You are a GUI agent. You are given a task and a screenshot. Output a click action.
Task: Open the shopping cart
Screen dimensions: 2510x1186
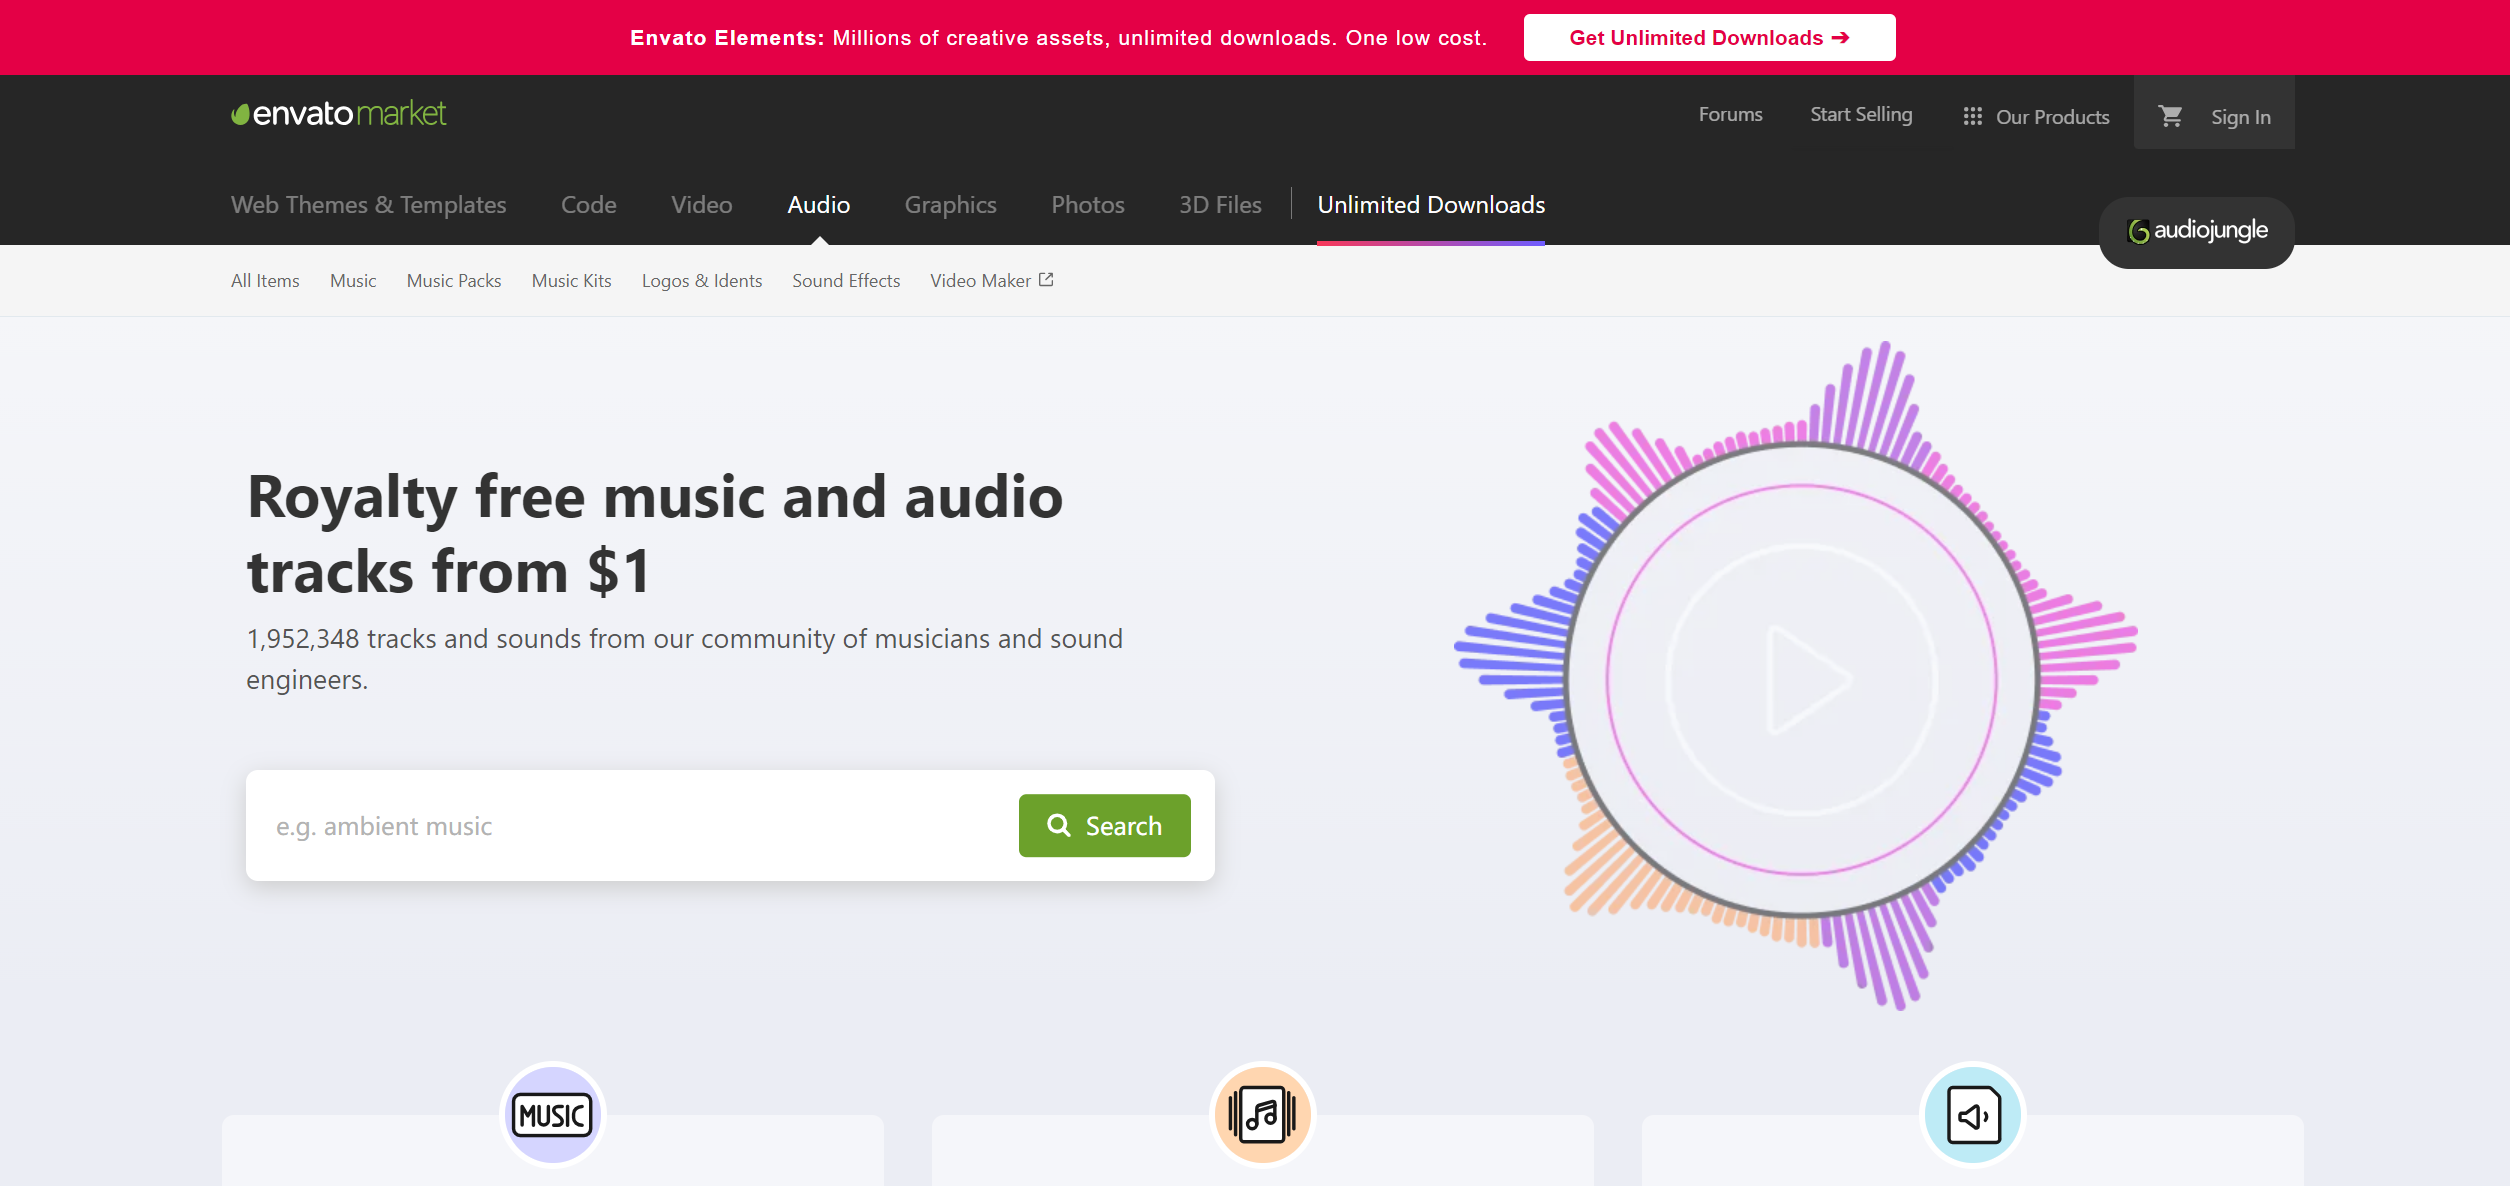click(x=2170, y=115)
